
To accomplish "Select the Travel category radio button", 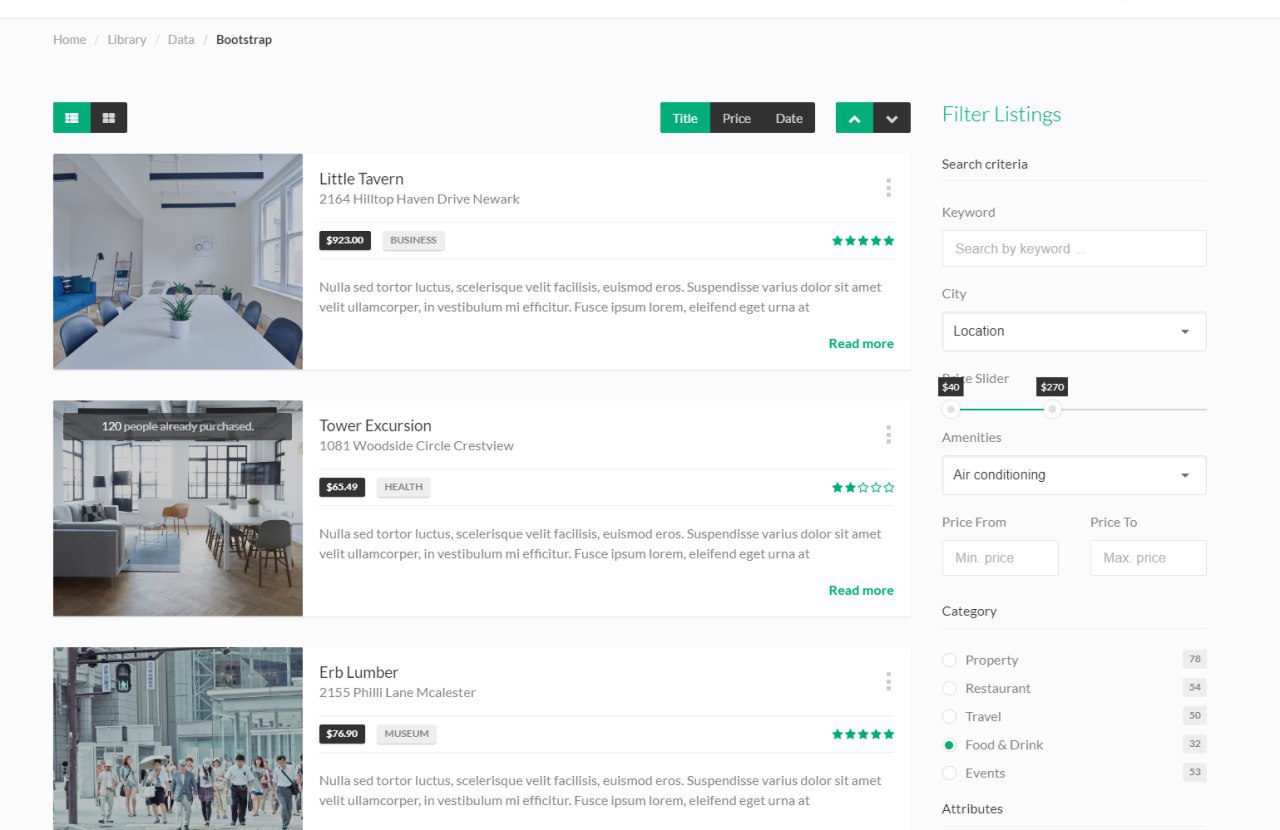I will pyautogui.click(x=950, y=716).
